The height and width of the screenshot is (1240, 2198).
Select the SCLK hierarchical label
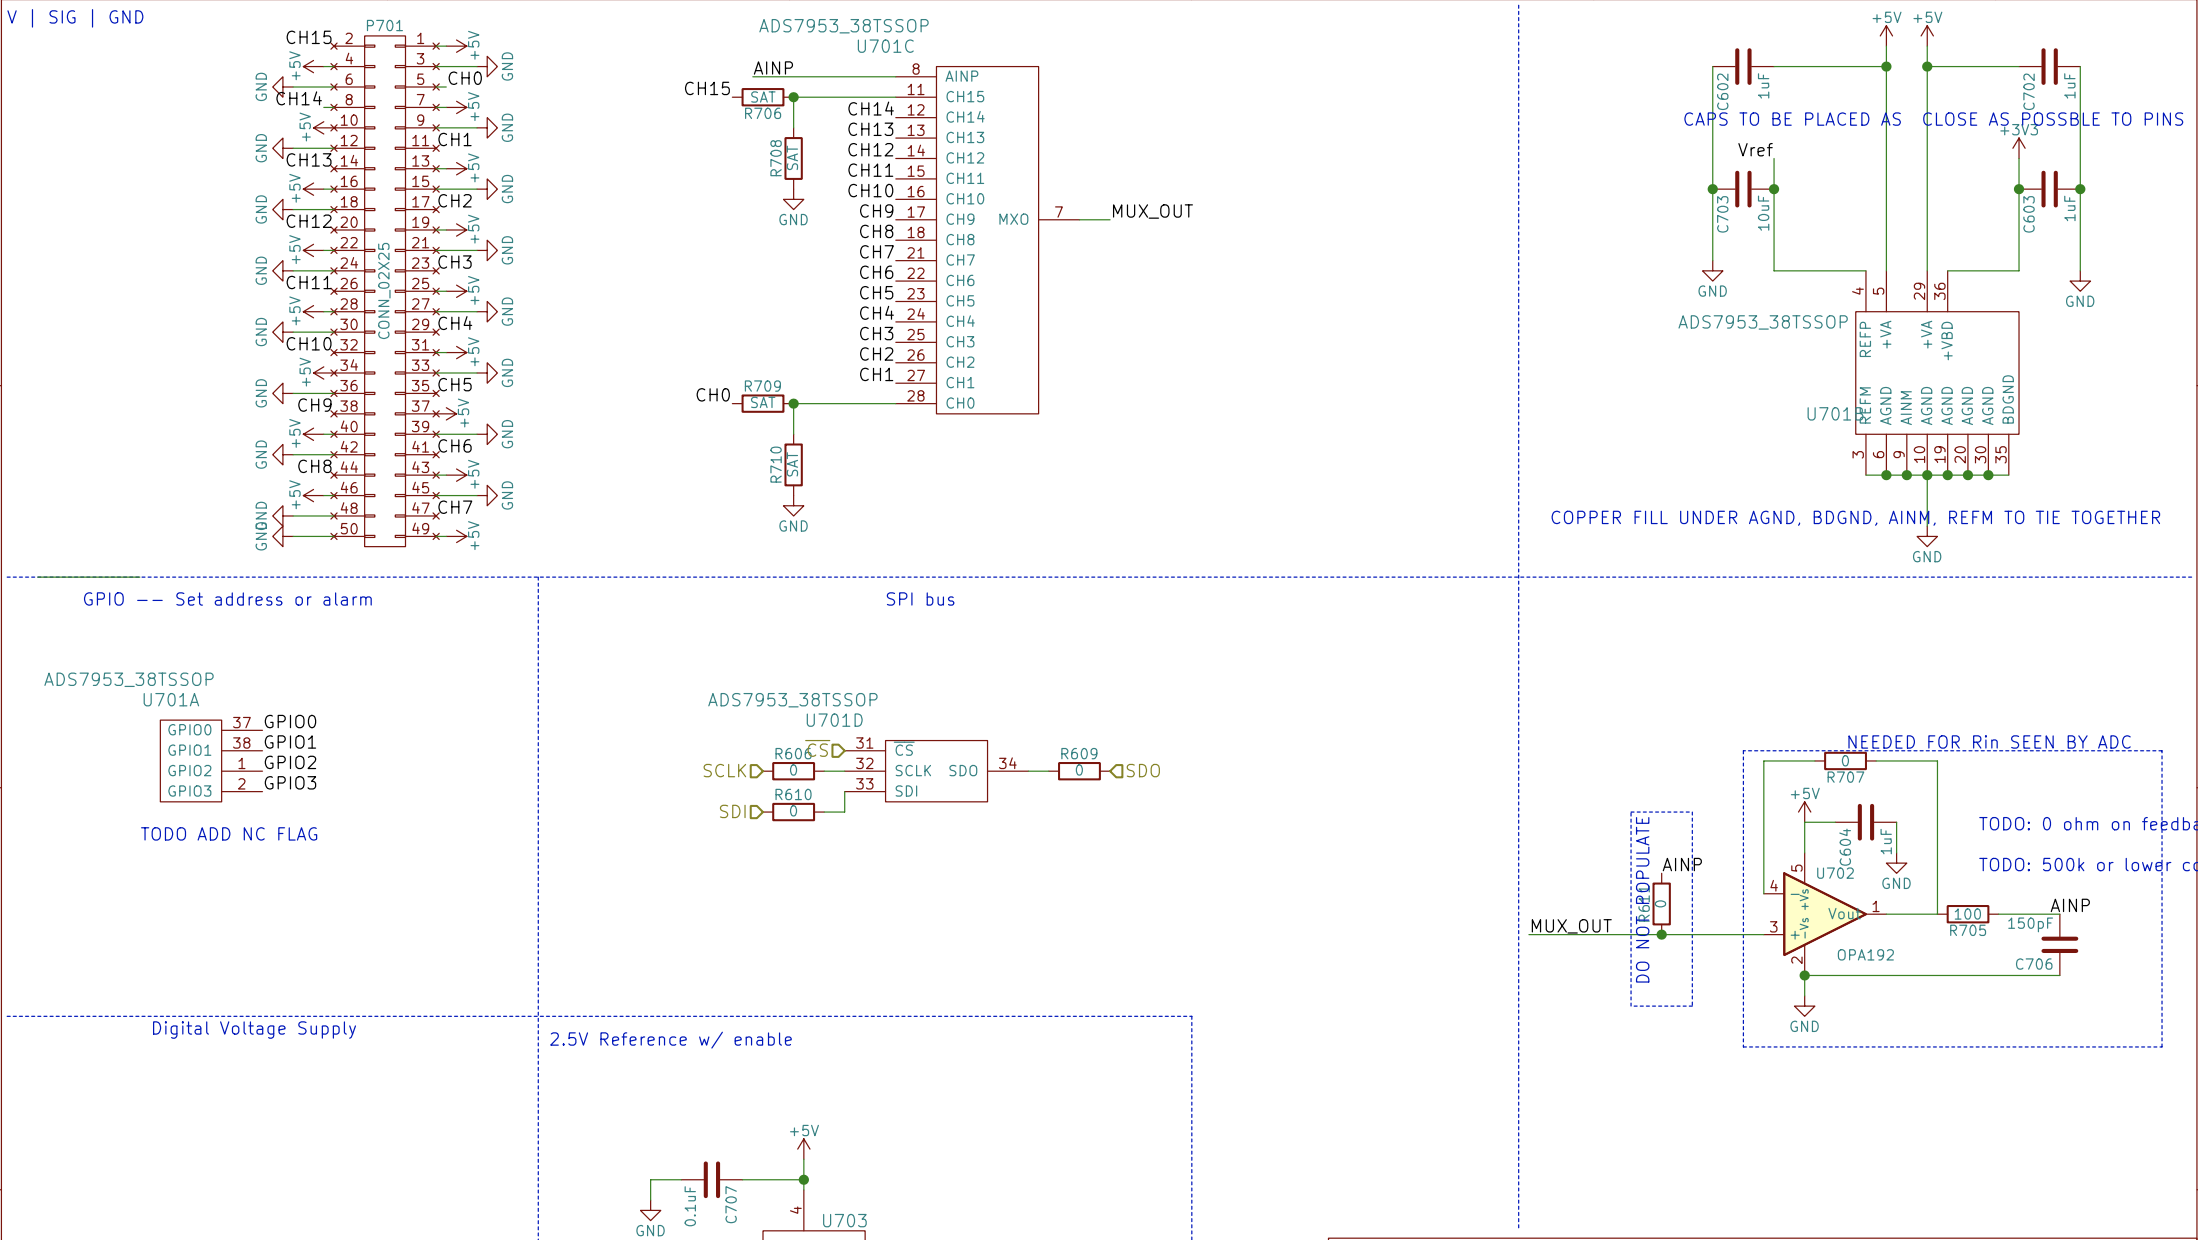733,771
